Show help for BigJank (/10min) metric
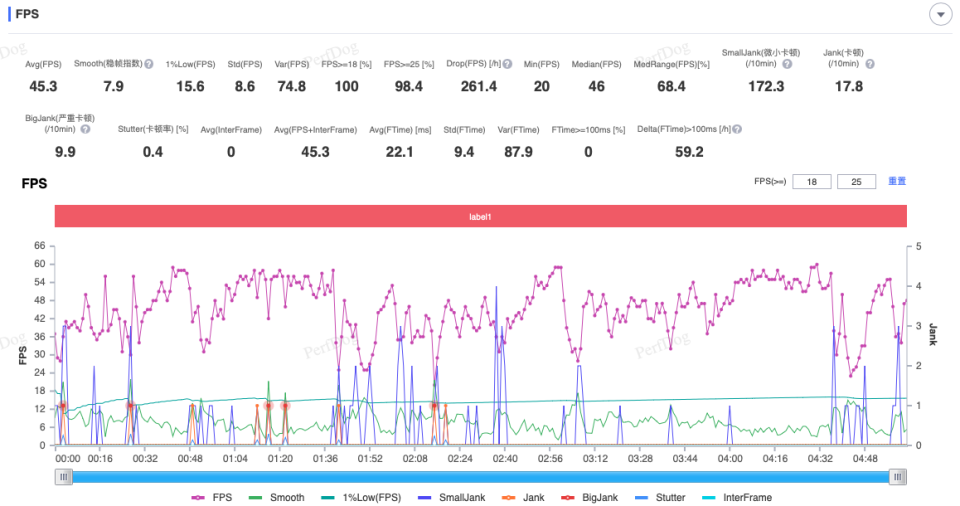This screenshot has height=506, width=960. (x=85, y=129)
